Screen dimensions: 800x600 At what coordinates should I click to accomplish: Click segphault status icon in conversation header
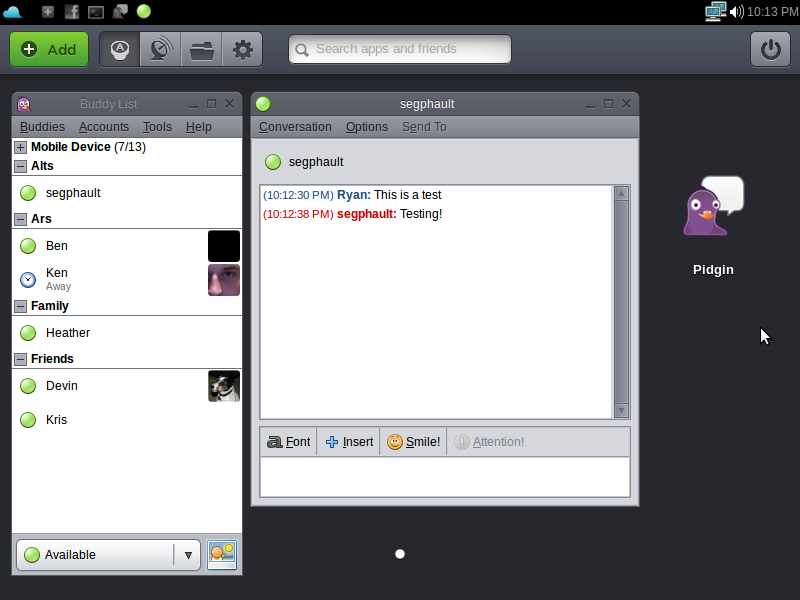273,162
